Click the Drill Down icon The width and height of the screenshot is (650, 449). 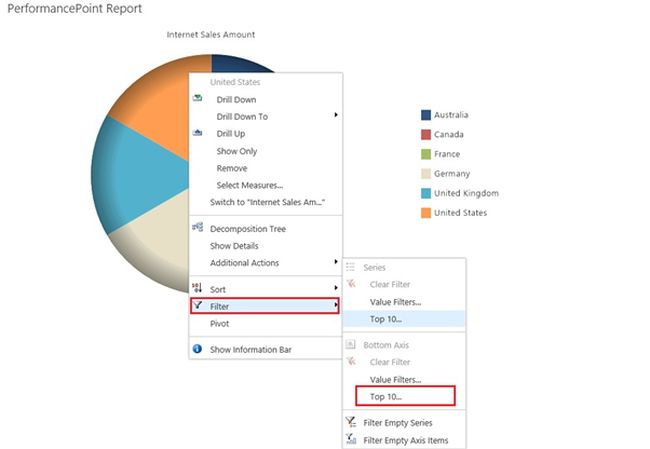pyautogui.click(x=198, y=99)
